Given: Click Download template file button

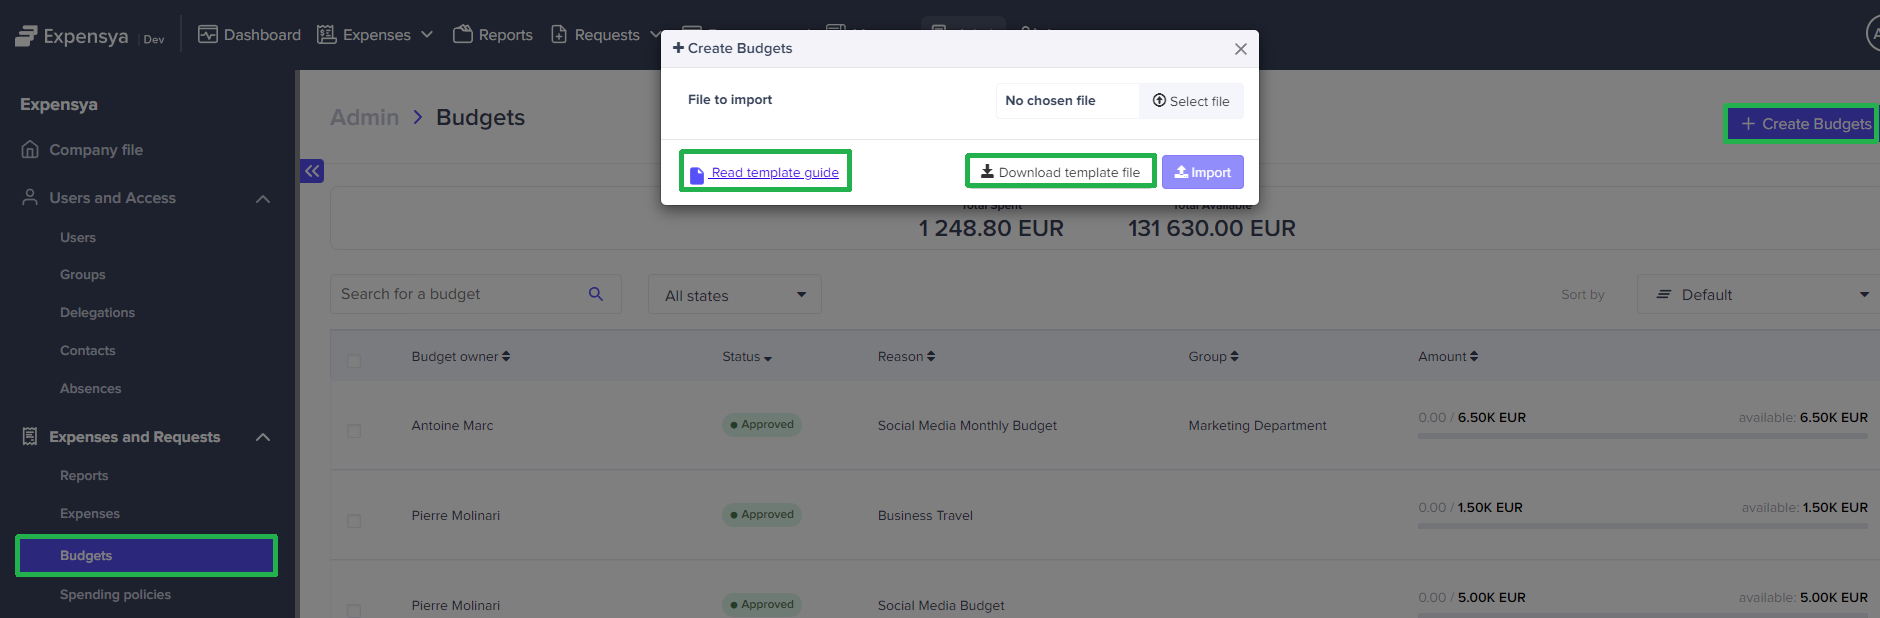Looking at the screenshot, I should 1060,172.
